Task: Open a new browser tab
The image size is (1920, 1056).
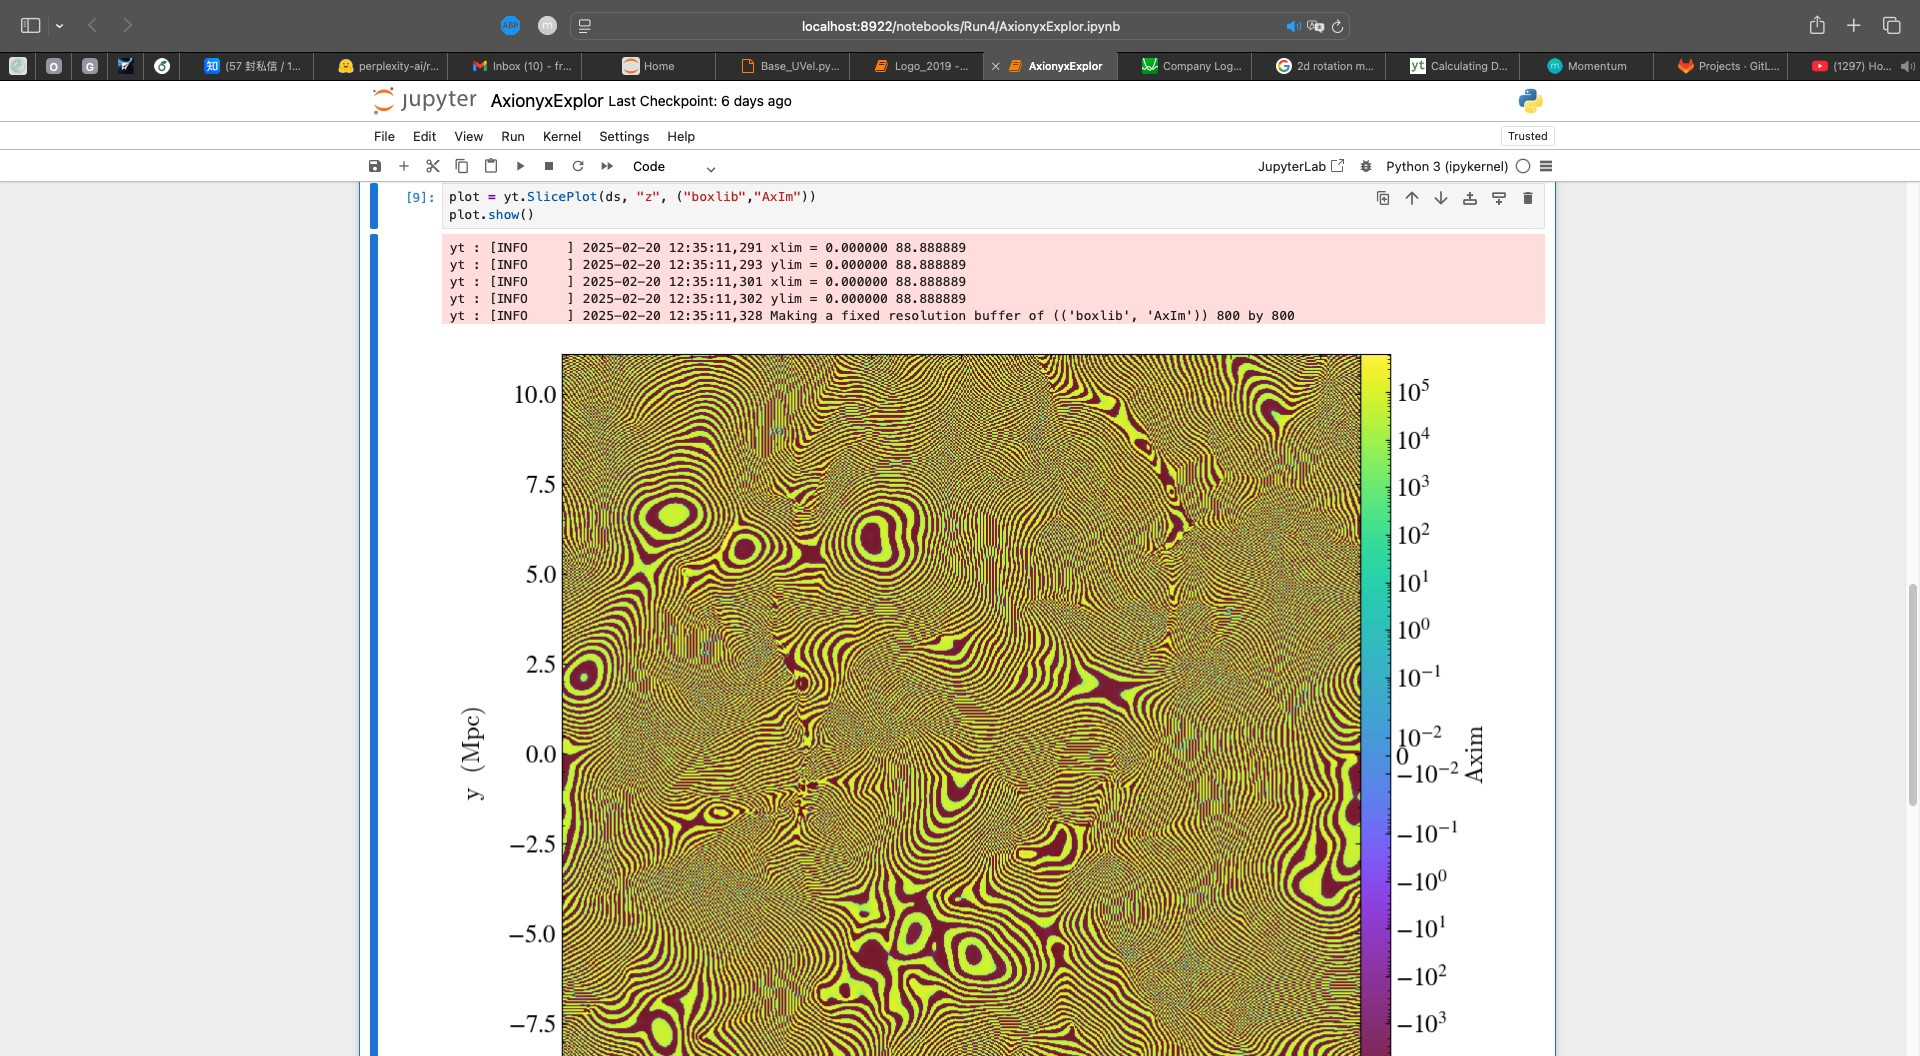Action: [1853, 26]
